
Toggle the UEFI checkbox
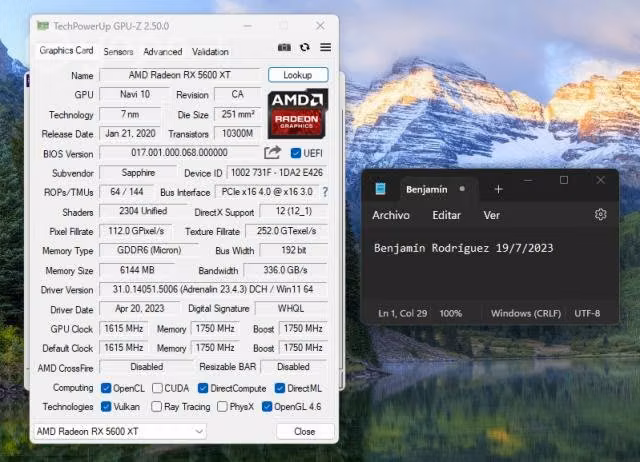[296, 153]
